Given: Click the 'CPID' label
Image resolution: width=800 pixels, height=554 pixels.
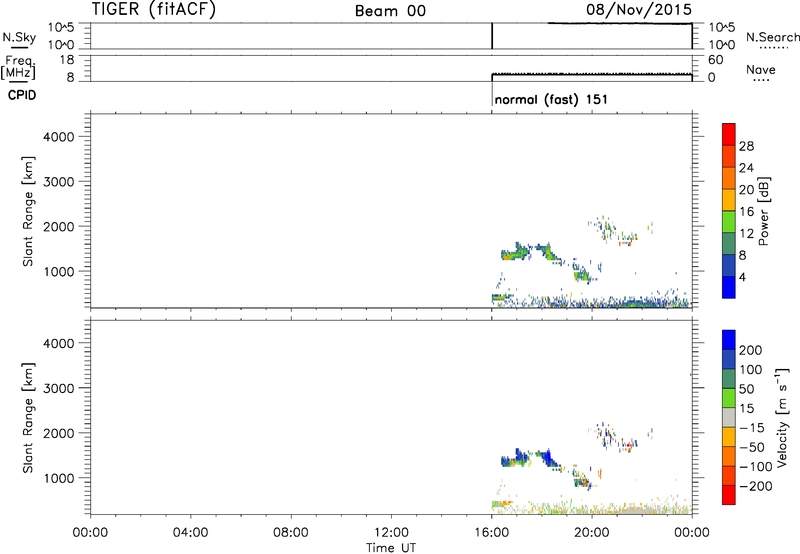Looking at the screenshot, I should (22, 95).
